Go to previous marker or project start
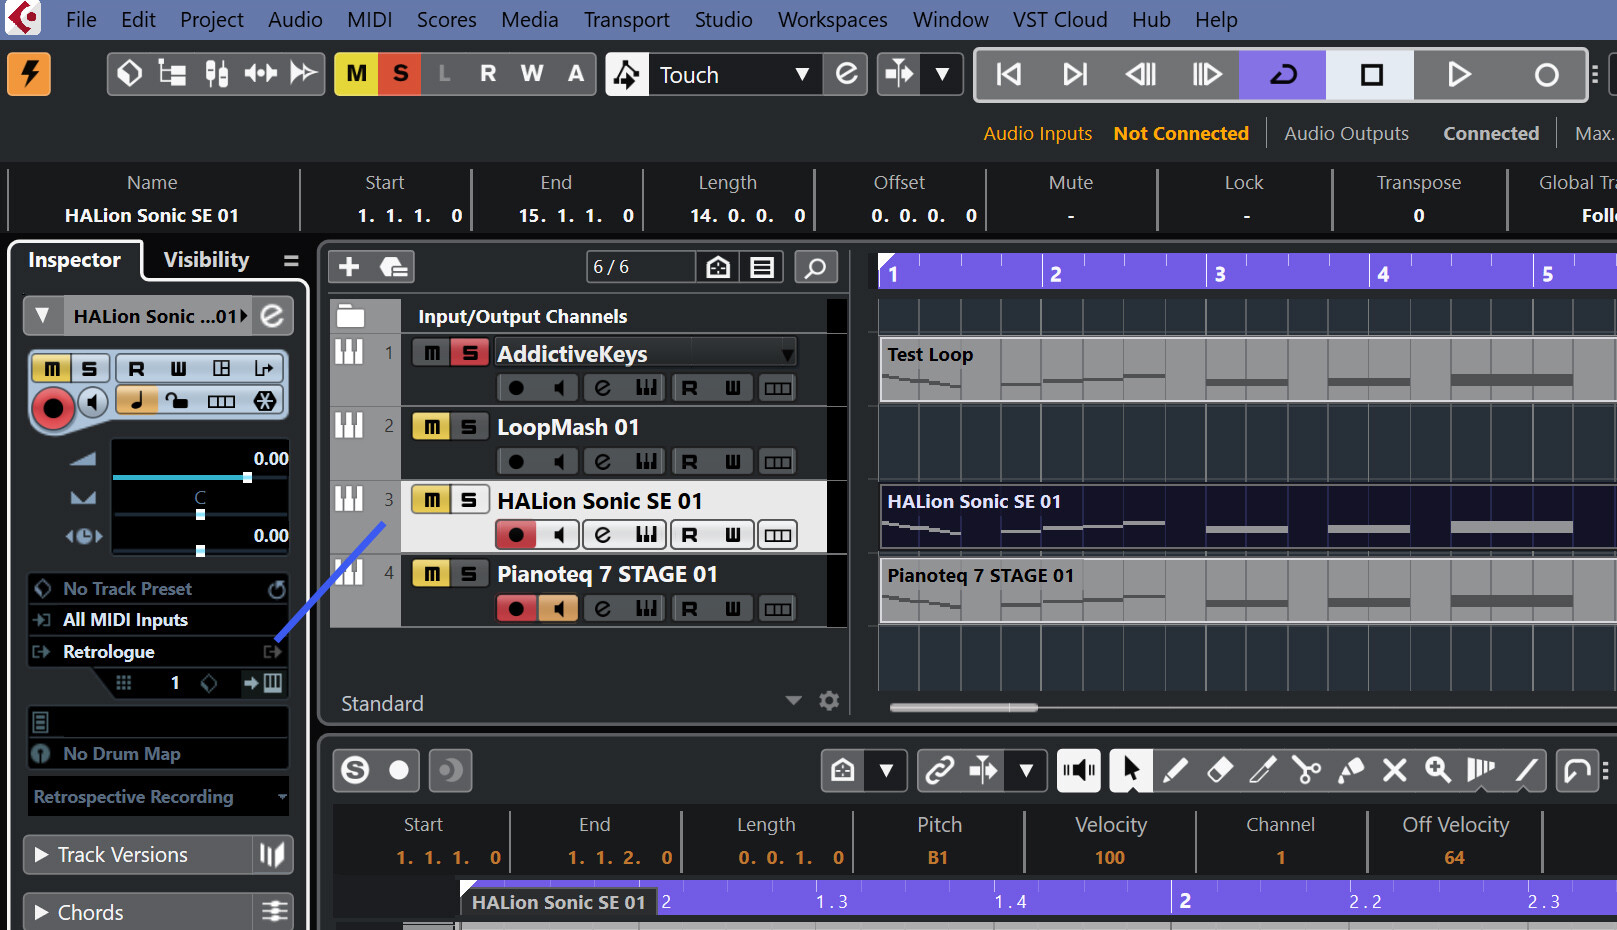 [1009, 75]
